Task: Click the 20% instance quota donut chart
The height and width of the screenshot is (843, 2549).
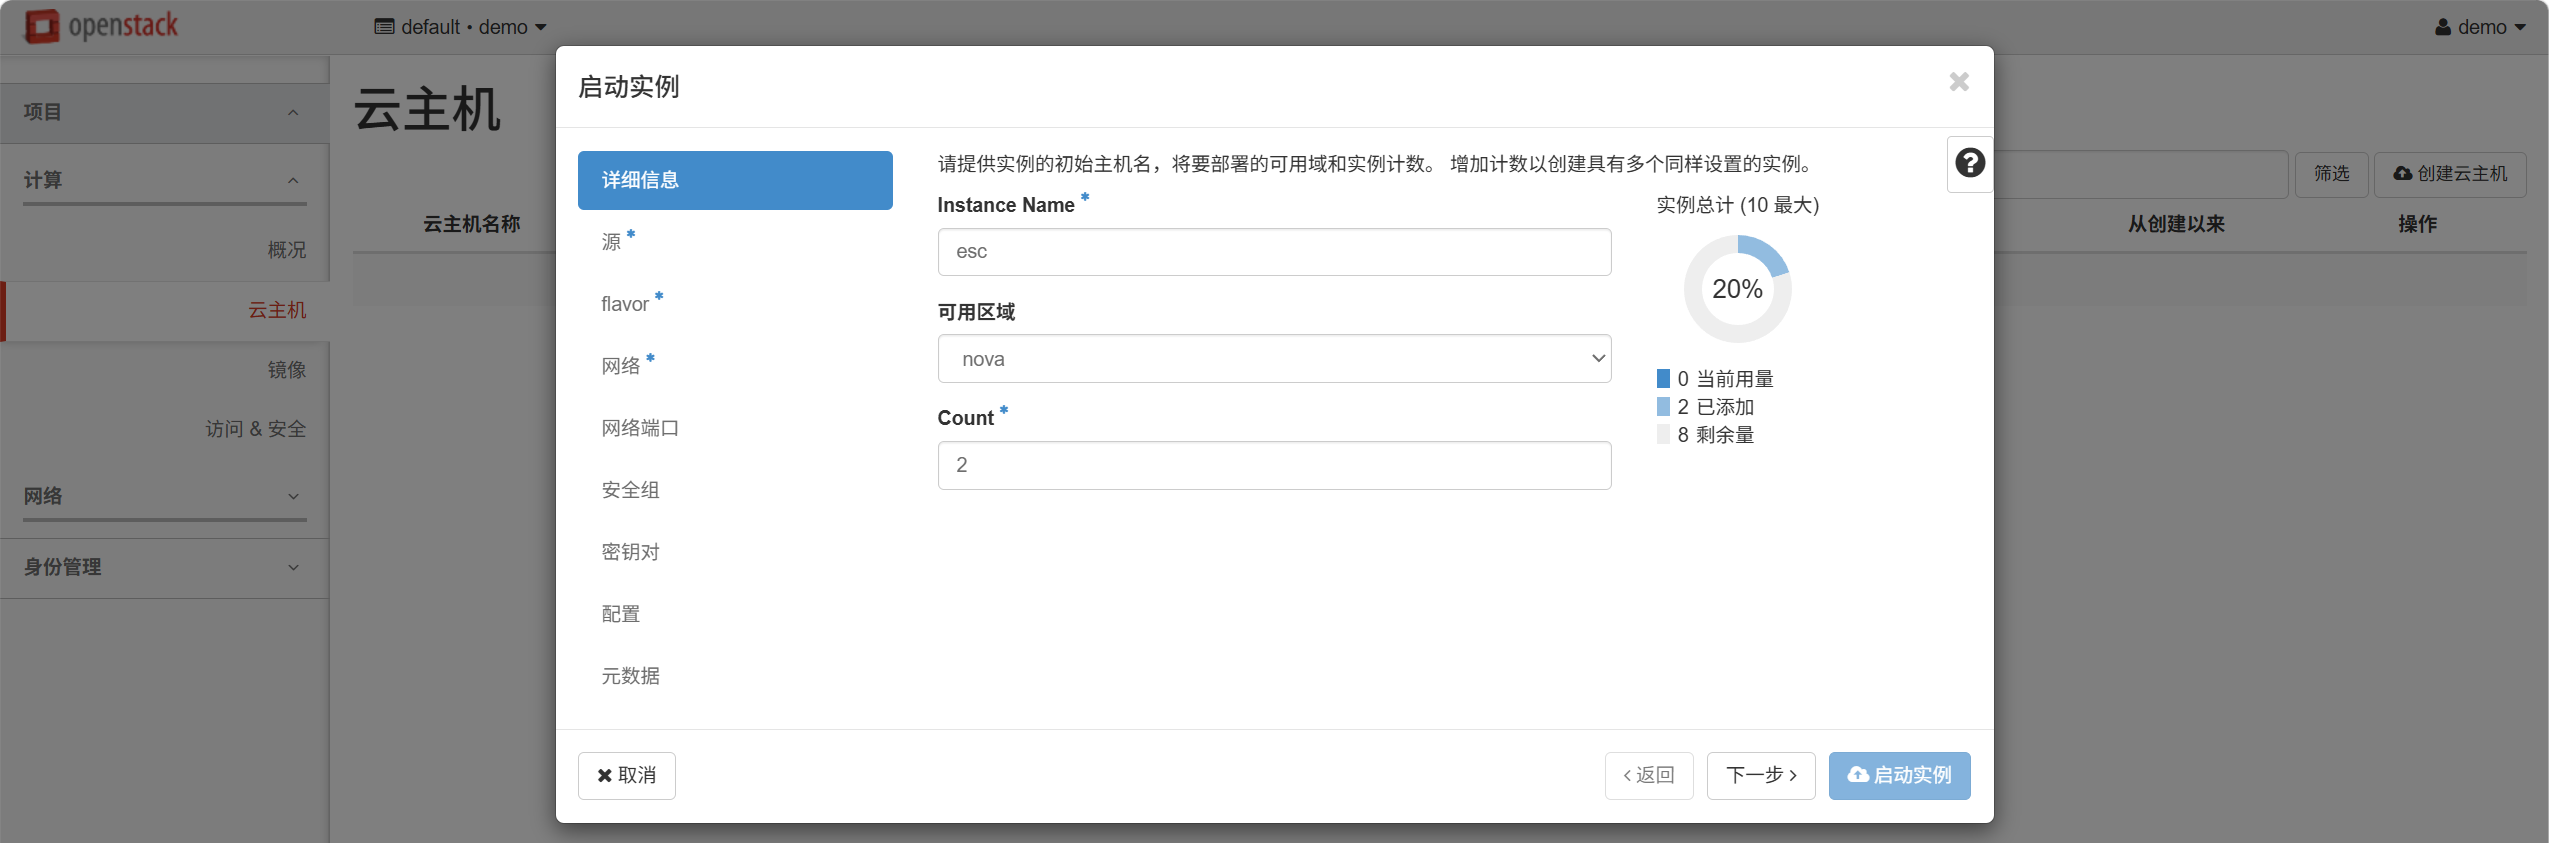Action: (1737, 289)
